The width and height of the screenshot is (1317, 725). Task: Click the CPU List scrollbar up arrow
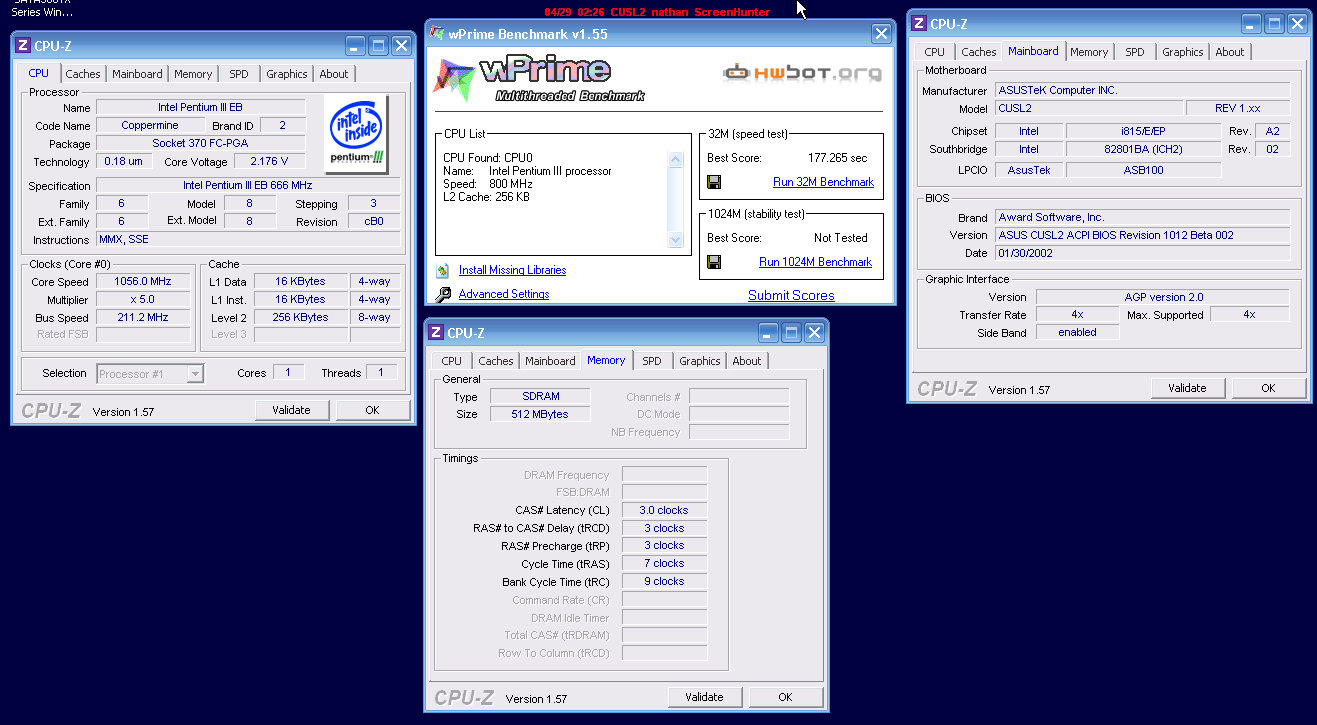pyautogui.click(x=675, y=160)
